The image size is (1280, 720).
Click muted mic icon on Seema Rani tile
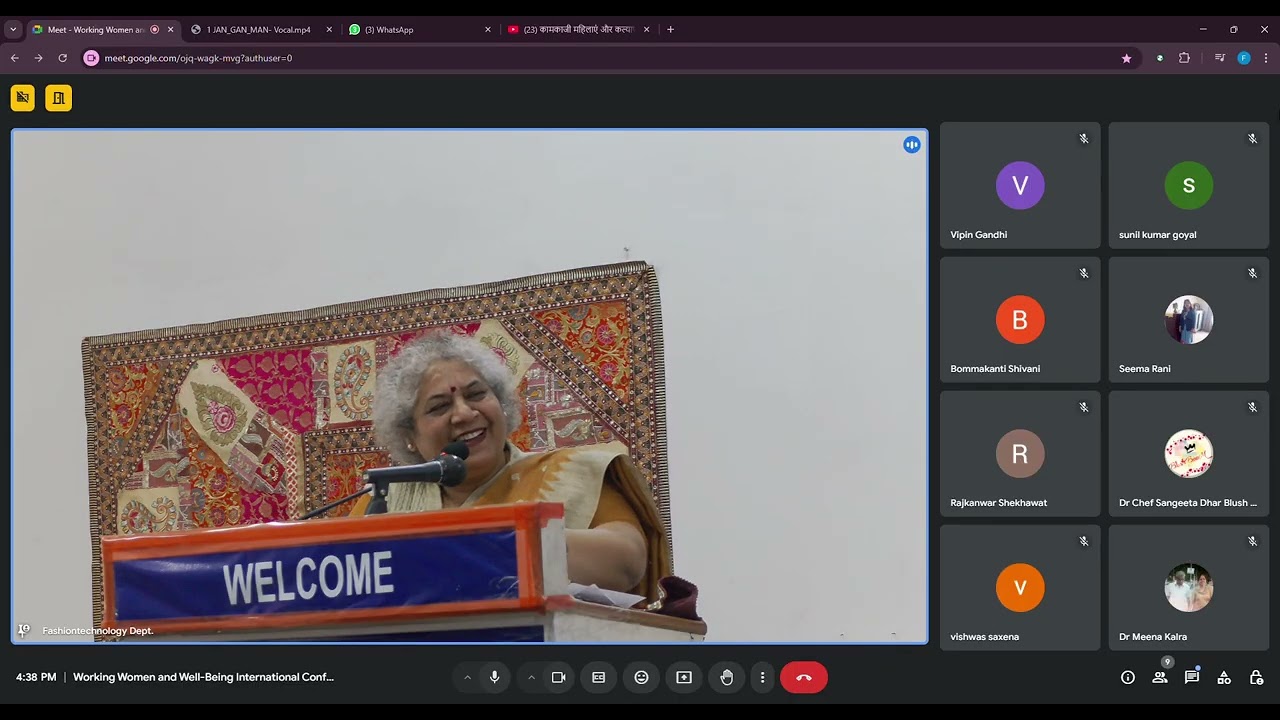(1252, 273)
